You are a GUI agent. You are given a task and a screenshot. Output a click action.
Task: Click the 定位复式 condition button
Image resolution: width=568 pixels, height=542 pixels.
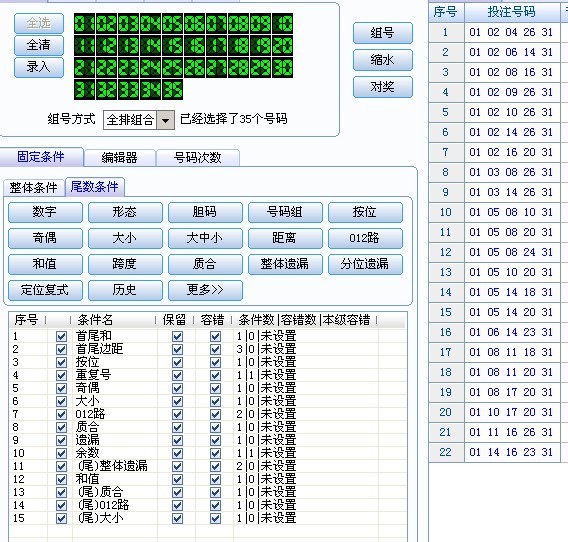(45, 290)
